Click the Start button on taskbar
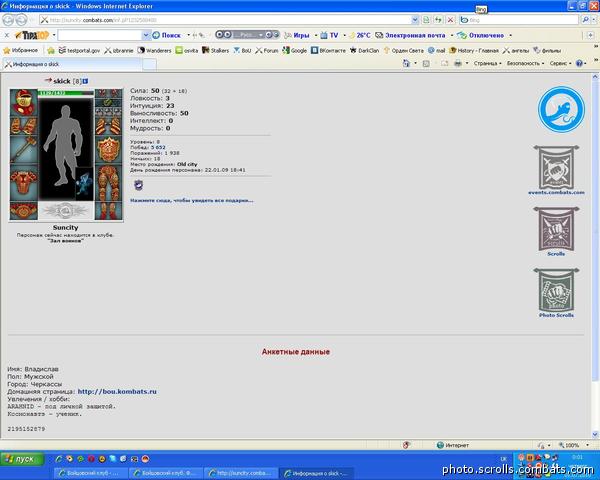This screenshot has height=480, width=600. [x=22, y=459]
